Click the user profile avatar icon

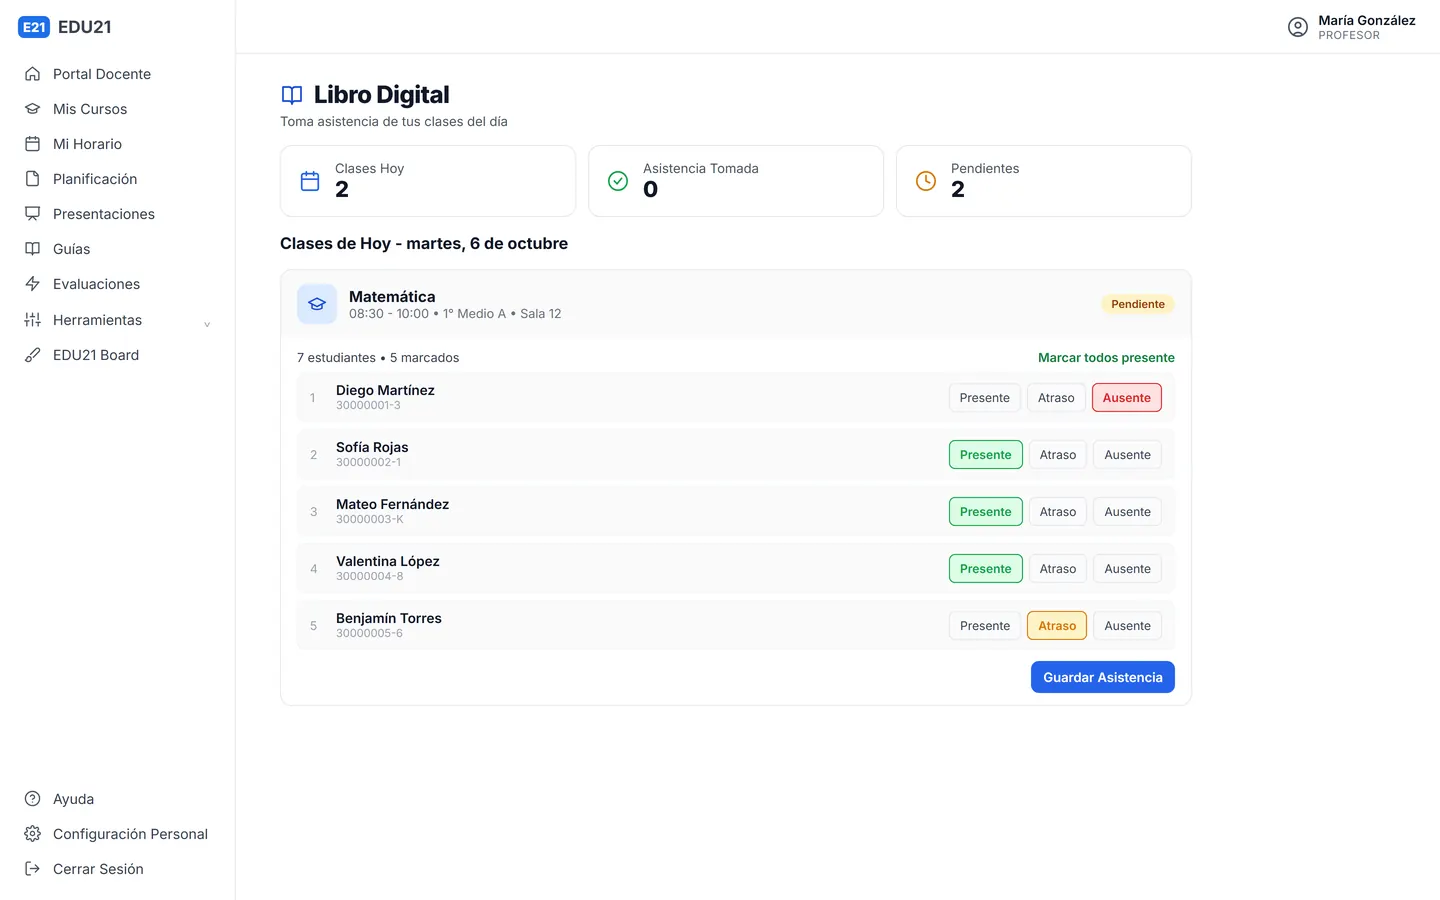(1298, 27)
